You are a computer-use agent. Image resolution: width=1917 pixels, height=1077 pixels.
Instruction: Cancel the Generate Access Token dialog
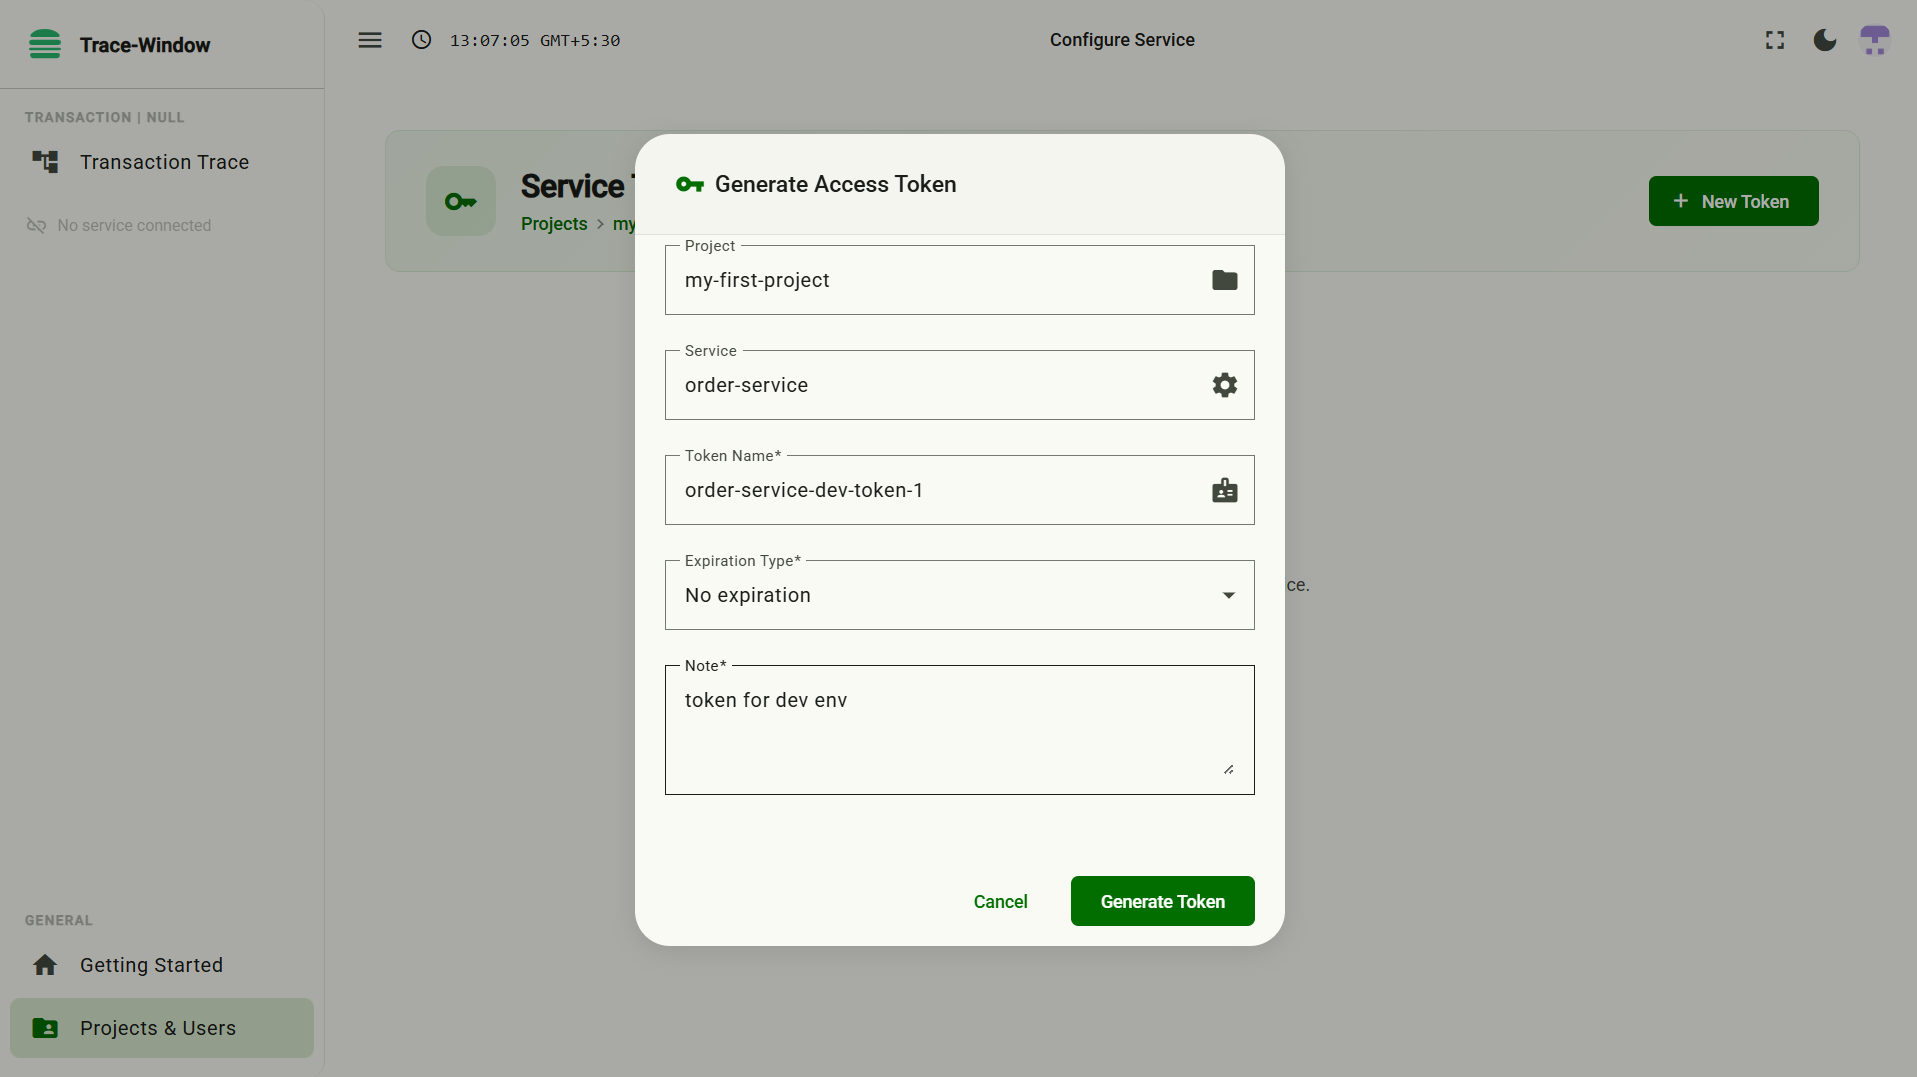click(1001, 901)
